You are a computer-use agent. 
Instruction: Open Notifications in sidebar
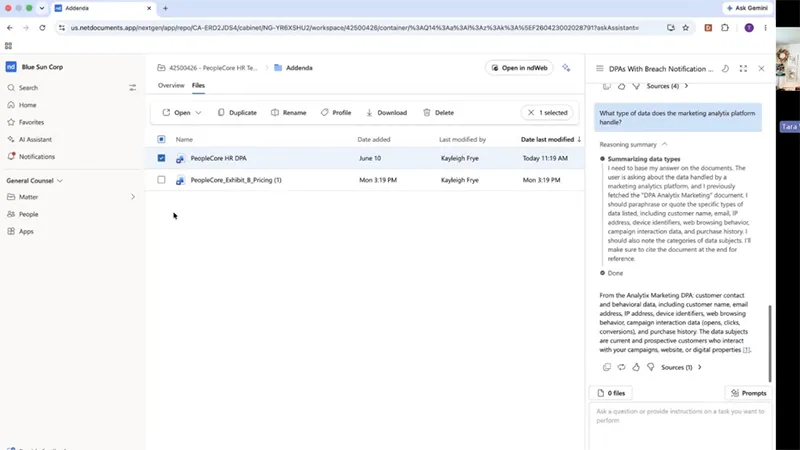[37, 157]
